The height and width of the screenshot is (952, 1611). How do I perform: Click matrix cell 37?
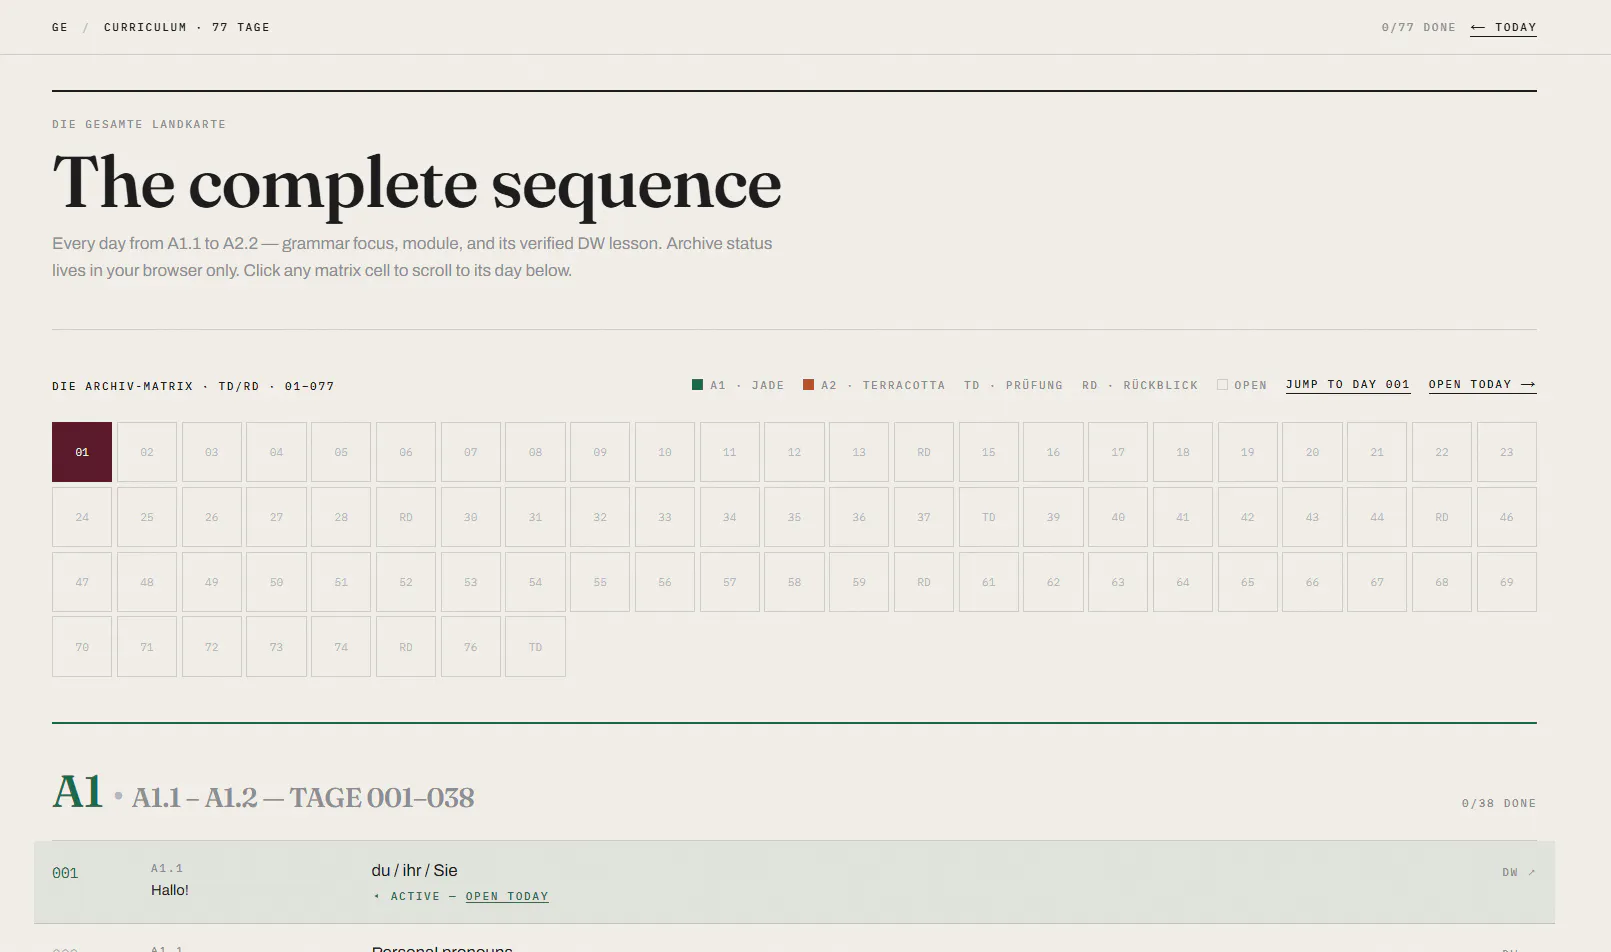924,517
